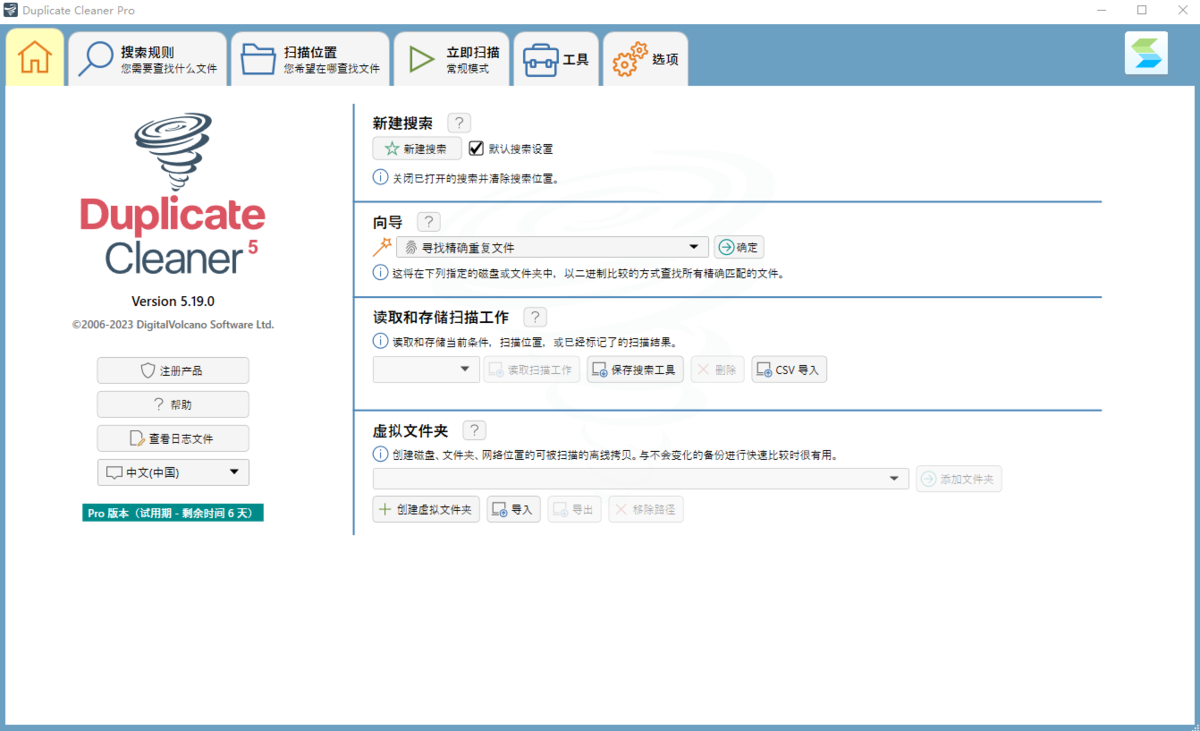
Task: Click the info icon below the wizard dropdown
Action: (381, 273)
